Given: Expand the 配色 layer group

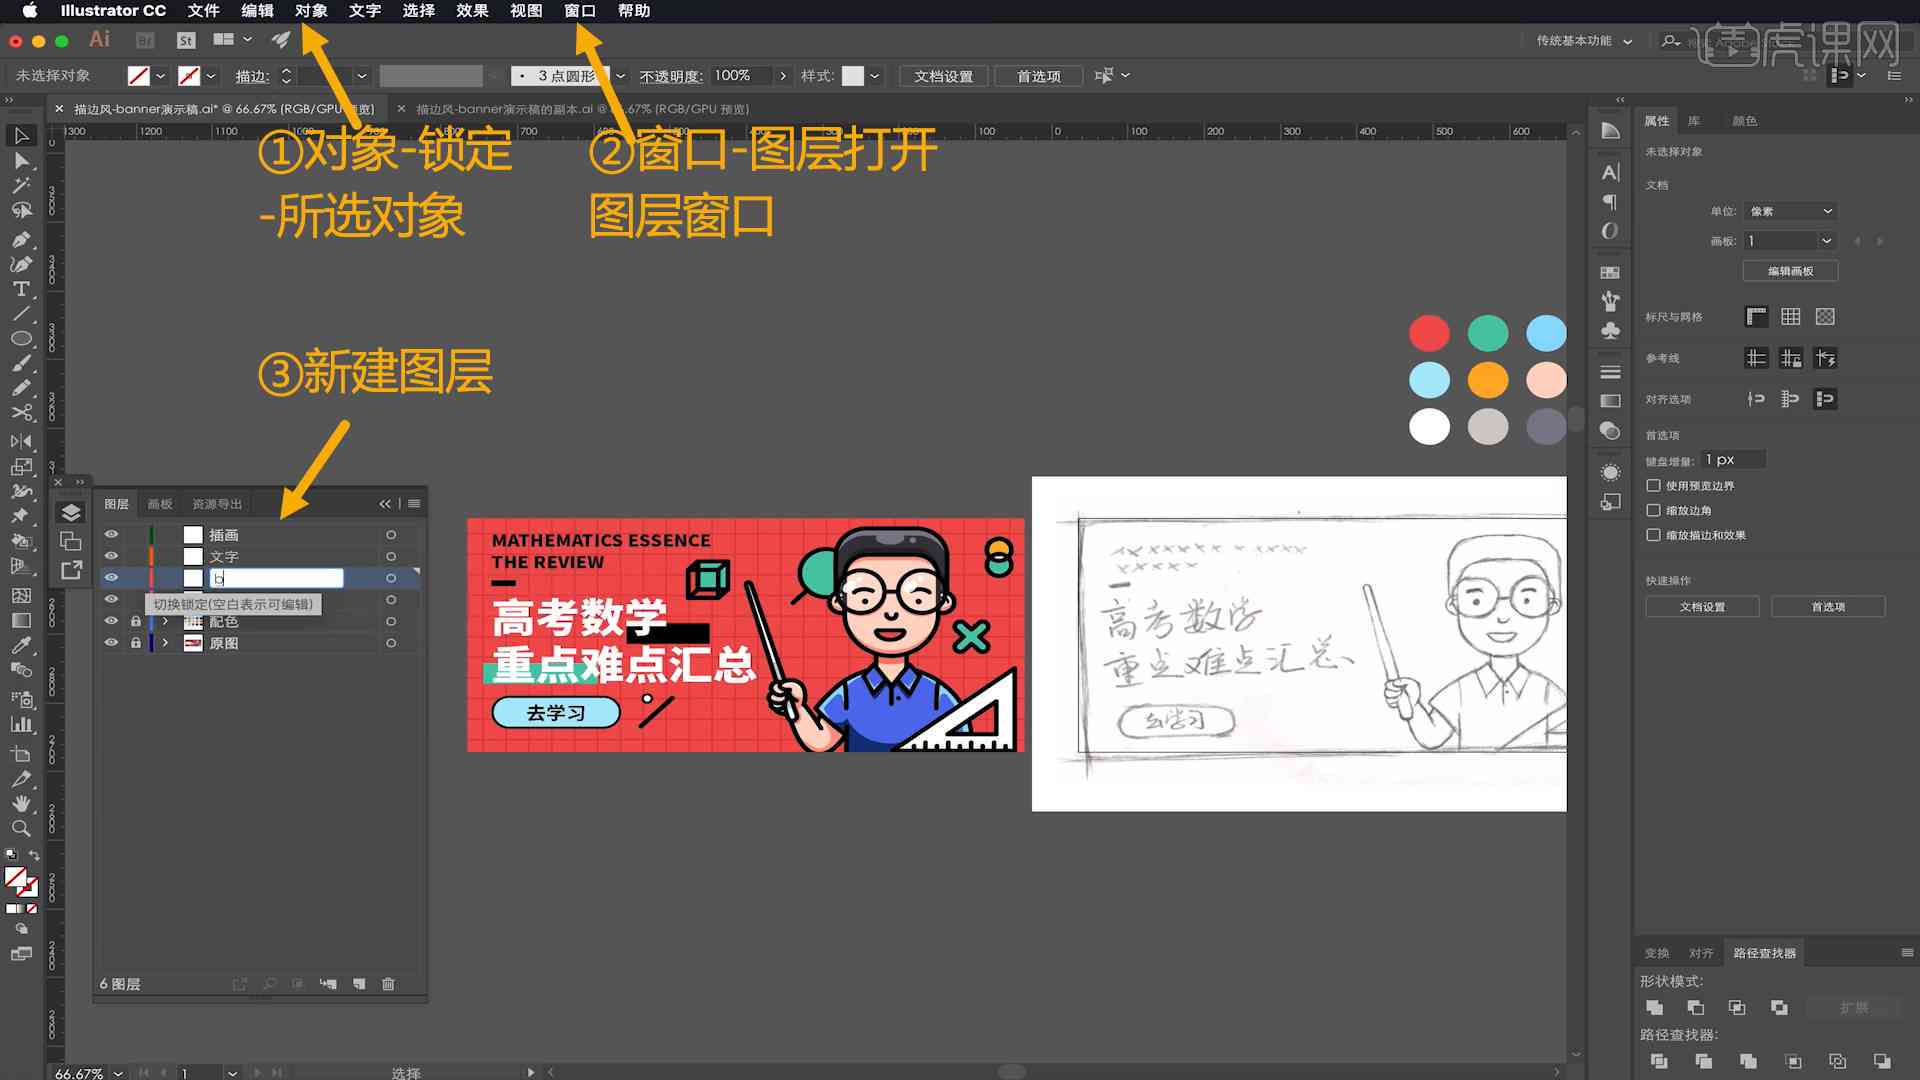Looking at the screenshot, I should point(164,621).
